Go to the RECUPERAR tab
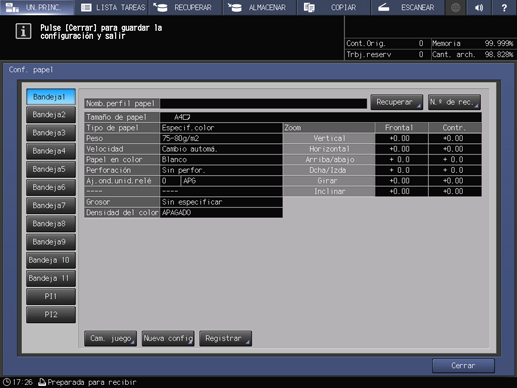The image size is (517, 388). tap(185, 7)
